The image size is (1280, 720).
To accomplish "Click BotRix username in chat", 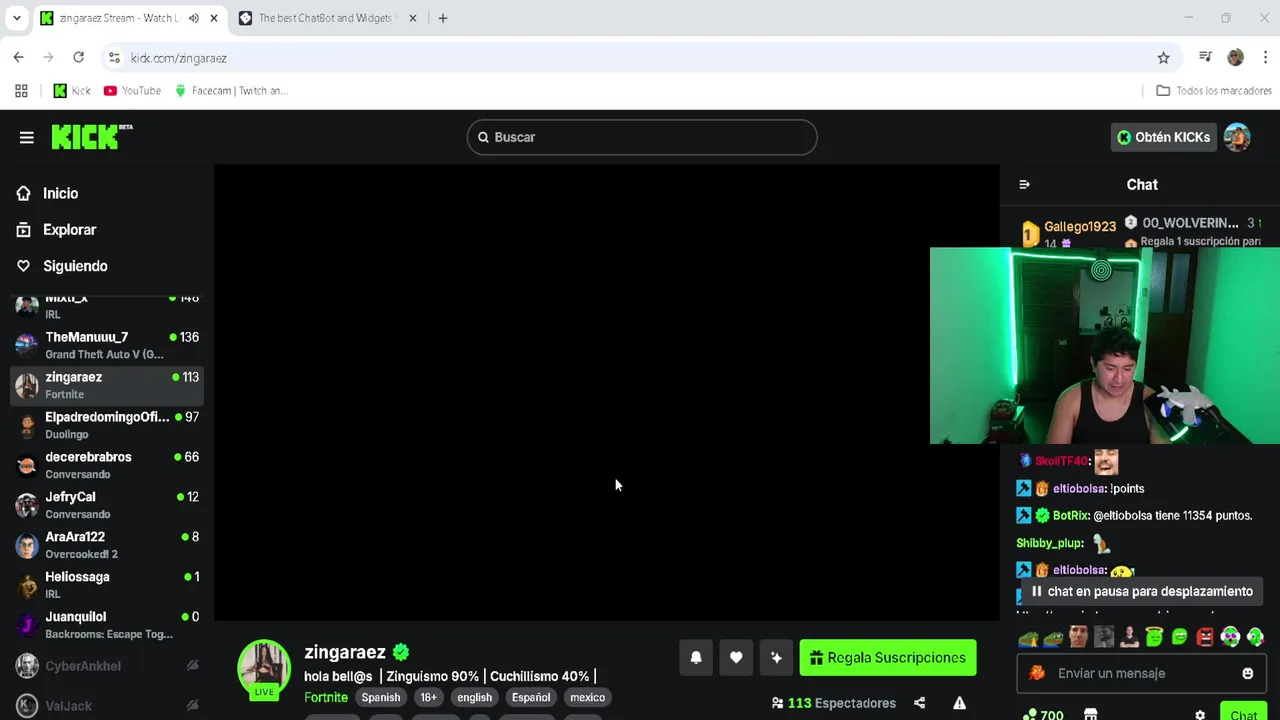I will click(1070, 516).
